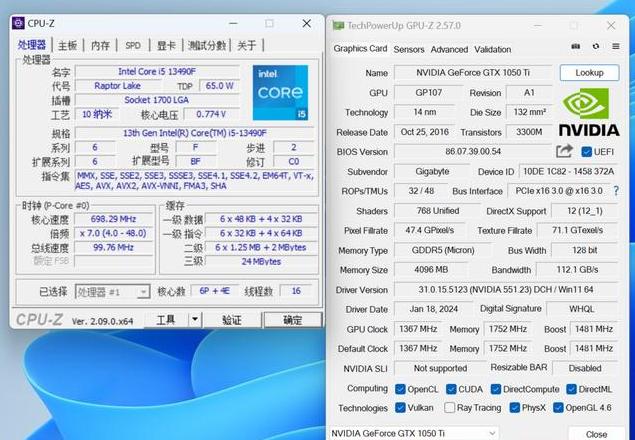Click the Device ID 10DE 1C82 value
Image resolution: width=635 pixels, height=440 pixels.
point(568,171)
